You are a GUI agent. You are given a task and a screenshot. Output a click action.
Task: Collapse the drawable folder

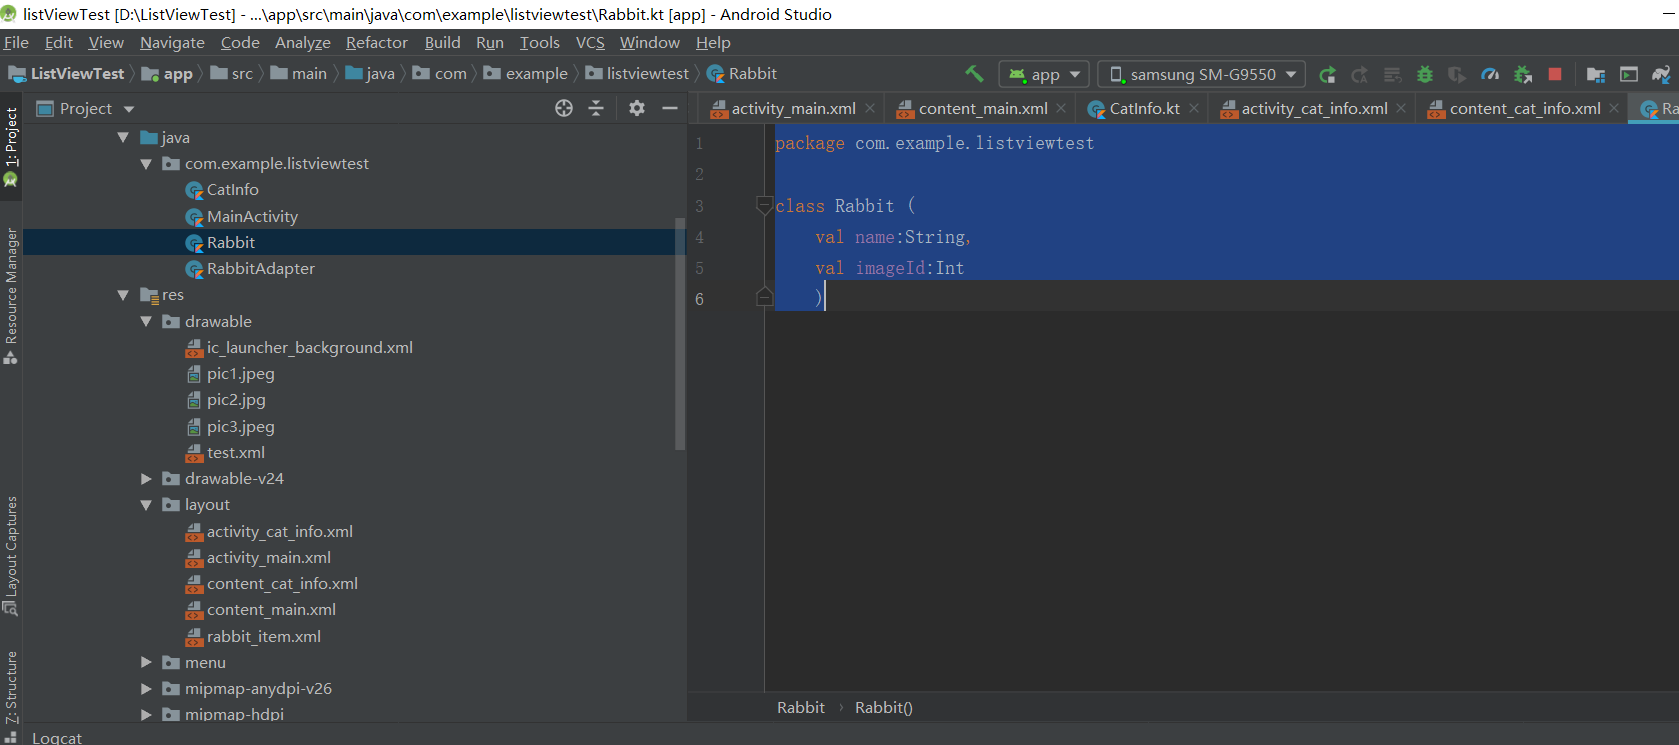tap(146, 321)
